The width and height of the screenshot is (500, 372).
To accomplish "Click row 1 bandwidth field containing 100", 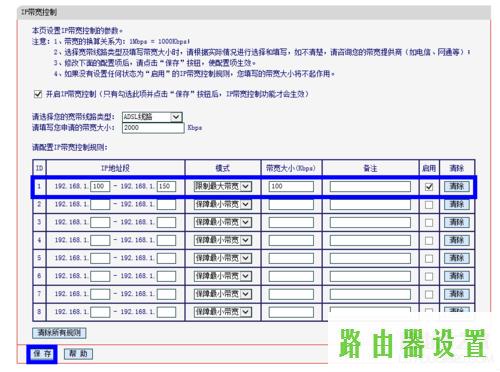I will pos(291,186).
